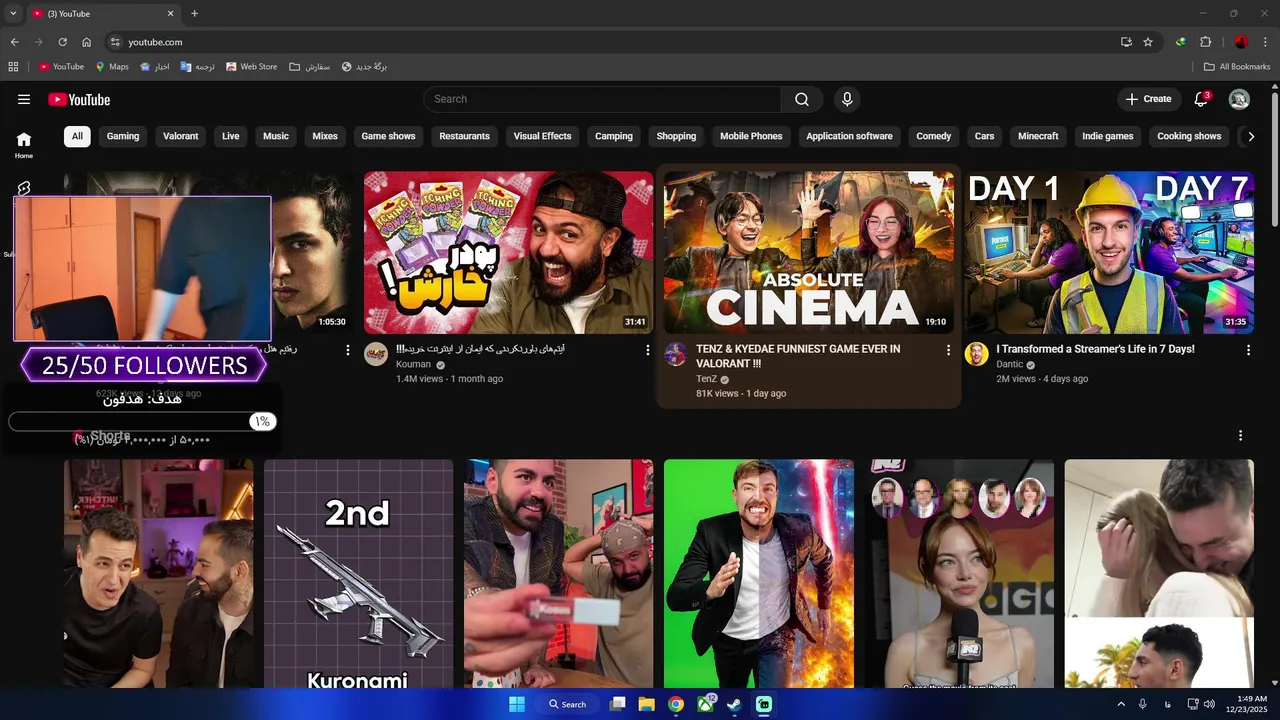The height and width of the screenshot is (720, 1280).
Task: Select the Minecraft chip
Action: point(1038,136)
